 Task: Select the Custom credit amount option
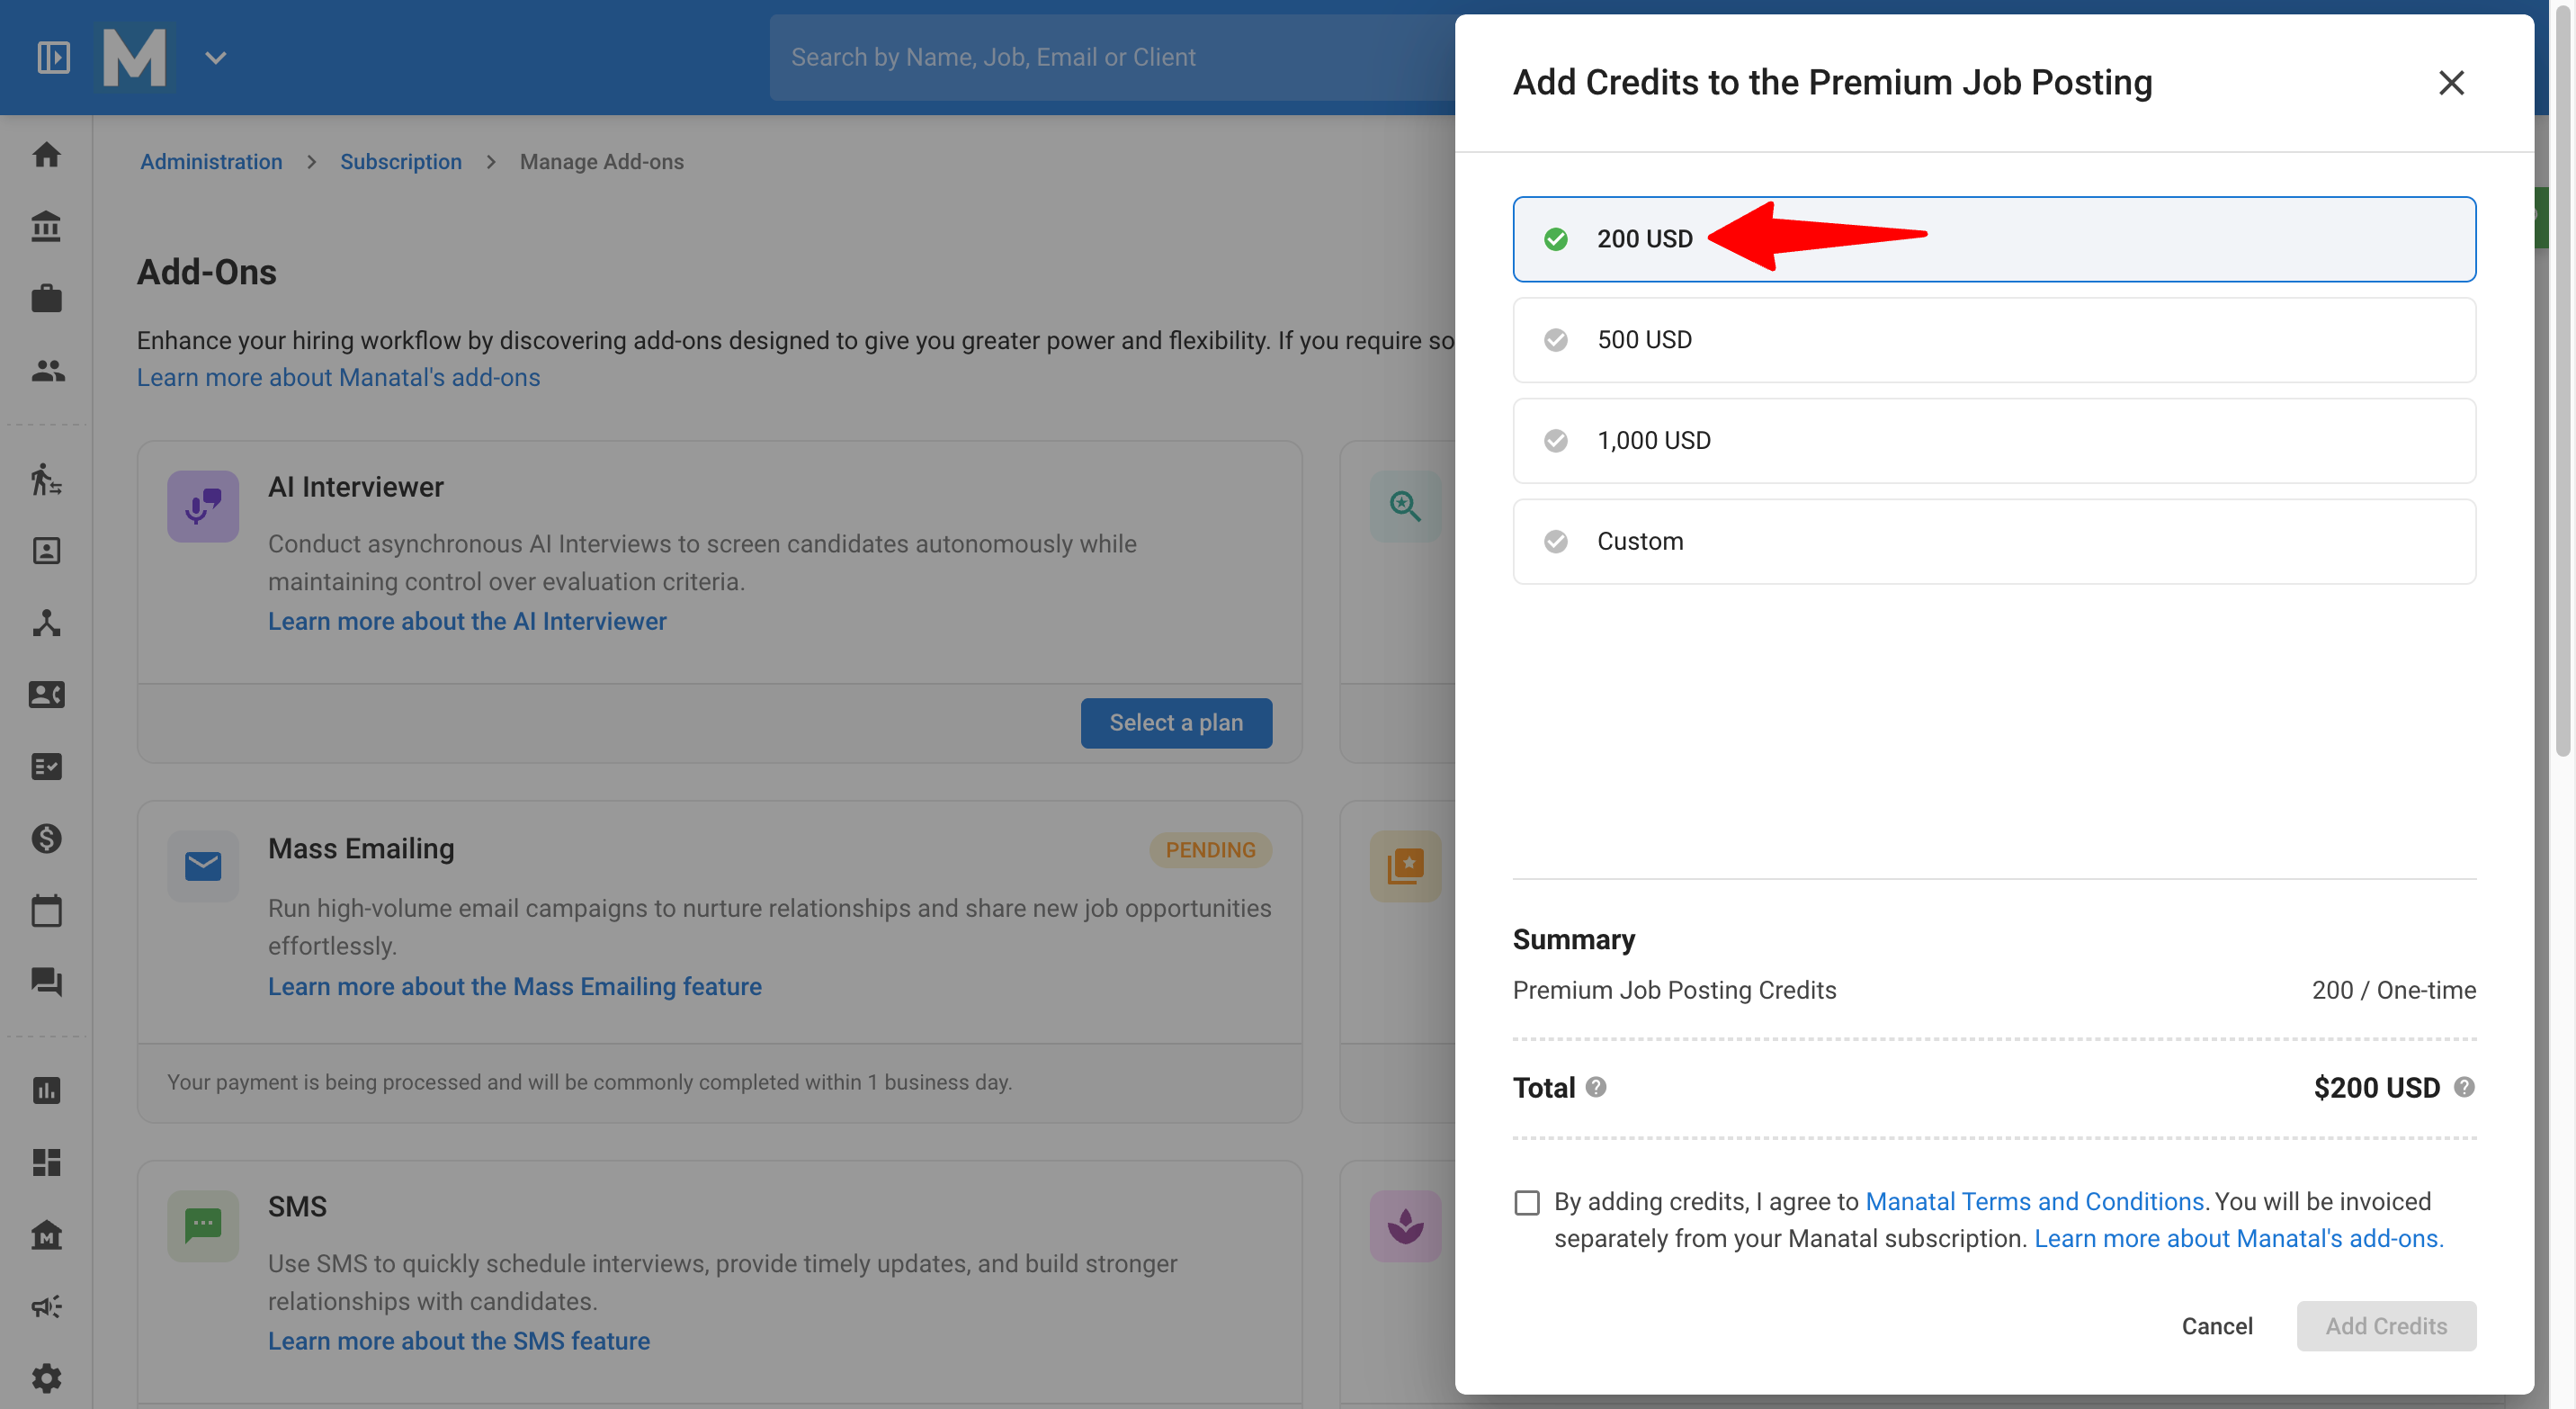1994,542
